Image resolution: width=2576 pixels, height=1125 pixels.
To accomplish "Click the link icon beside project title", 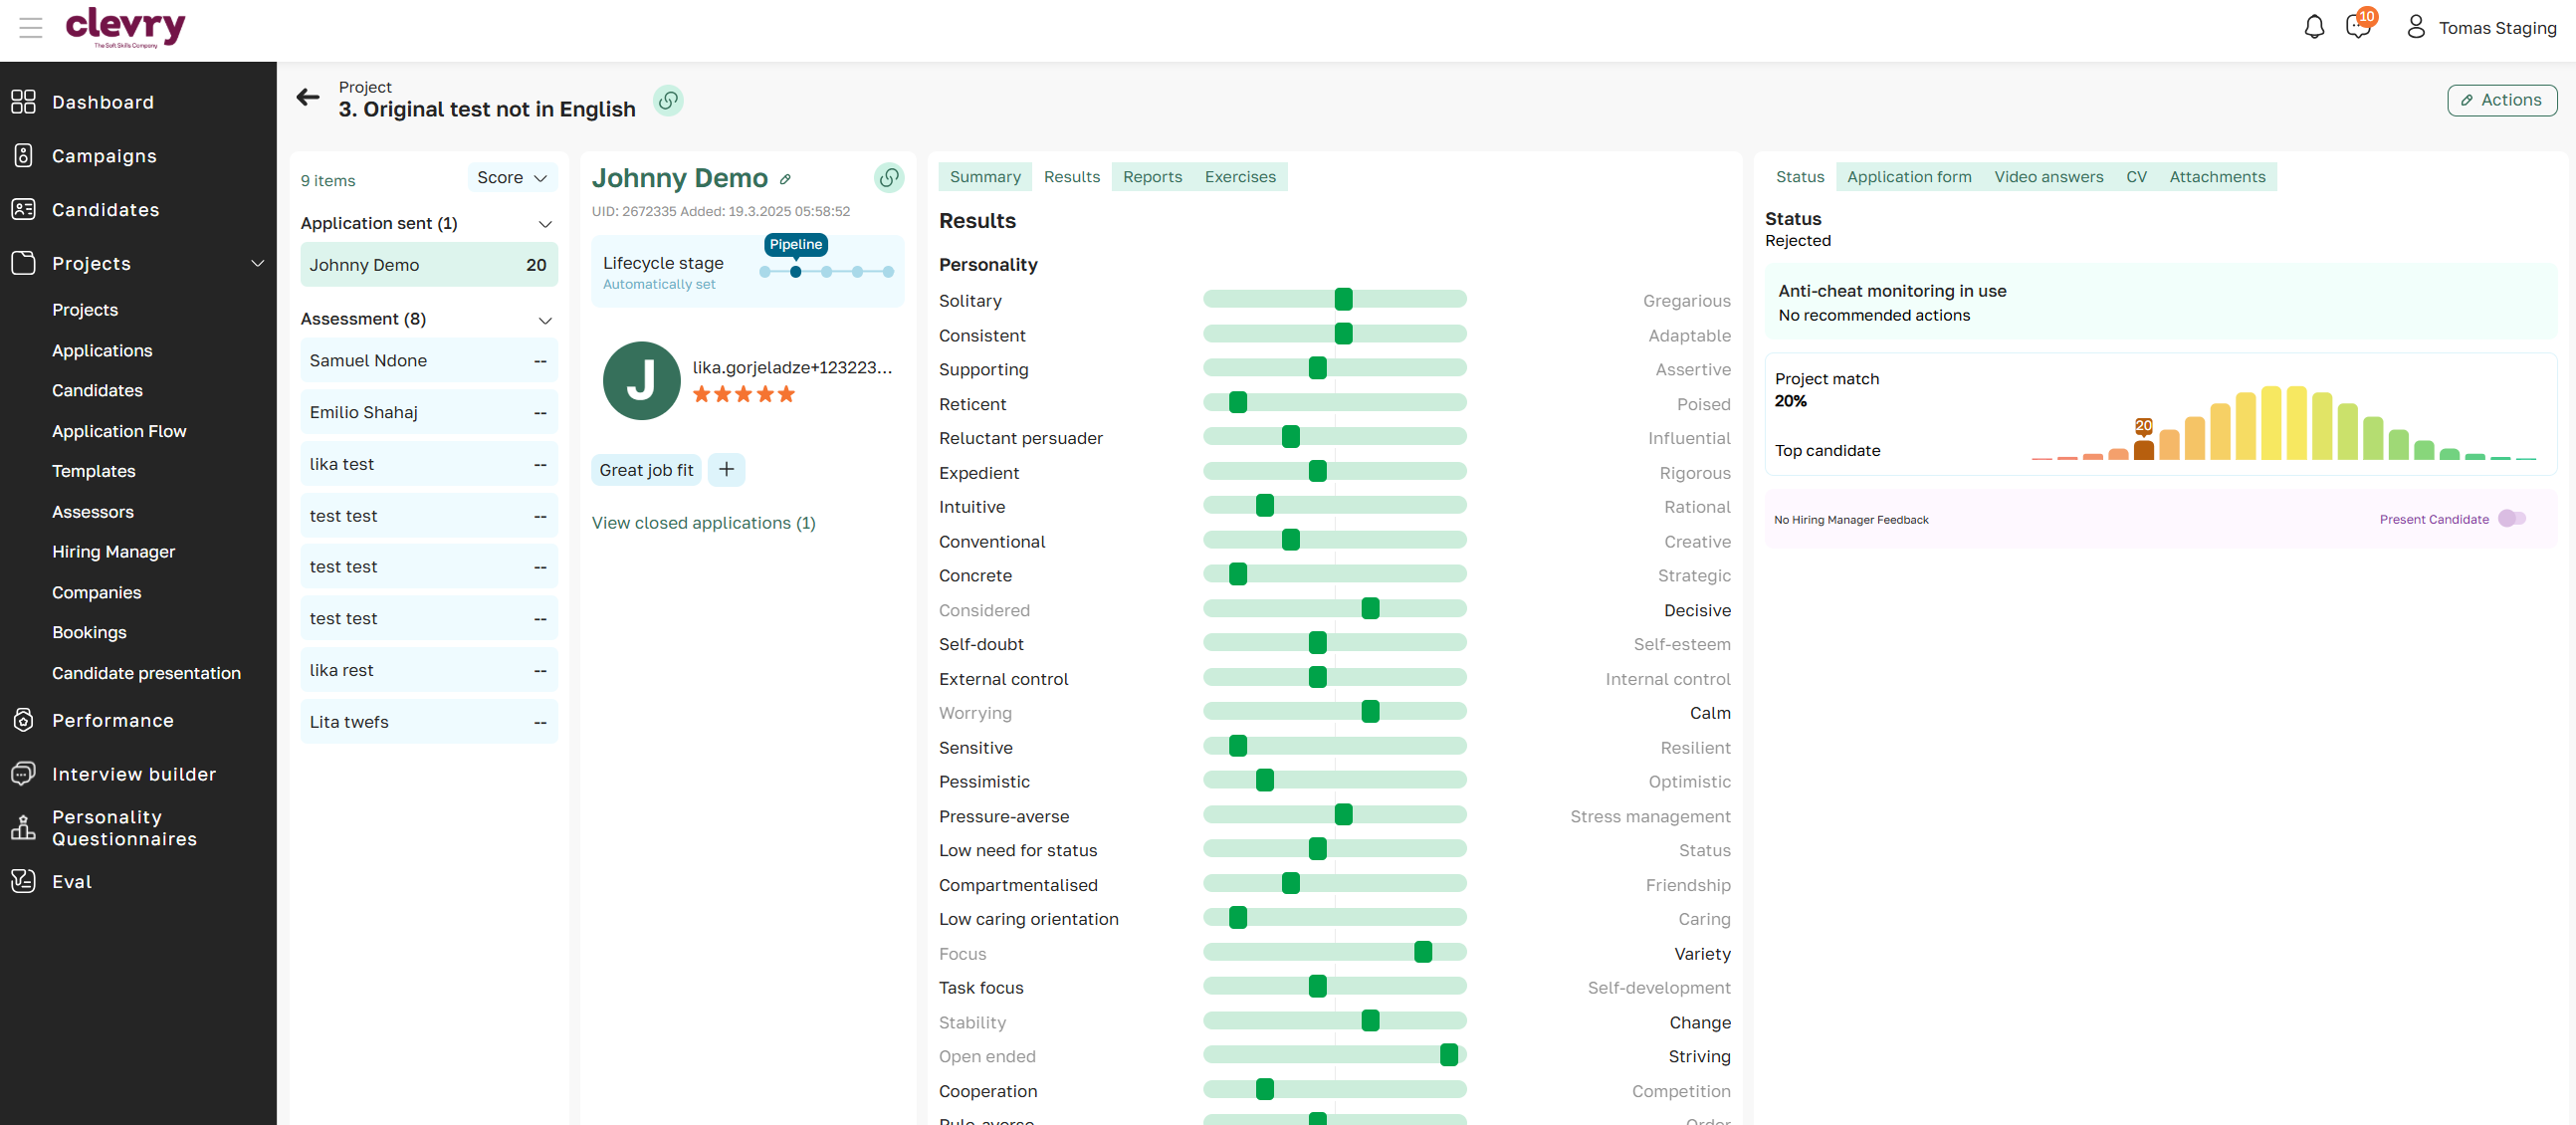I will [x=668, y=100].
